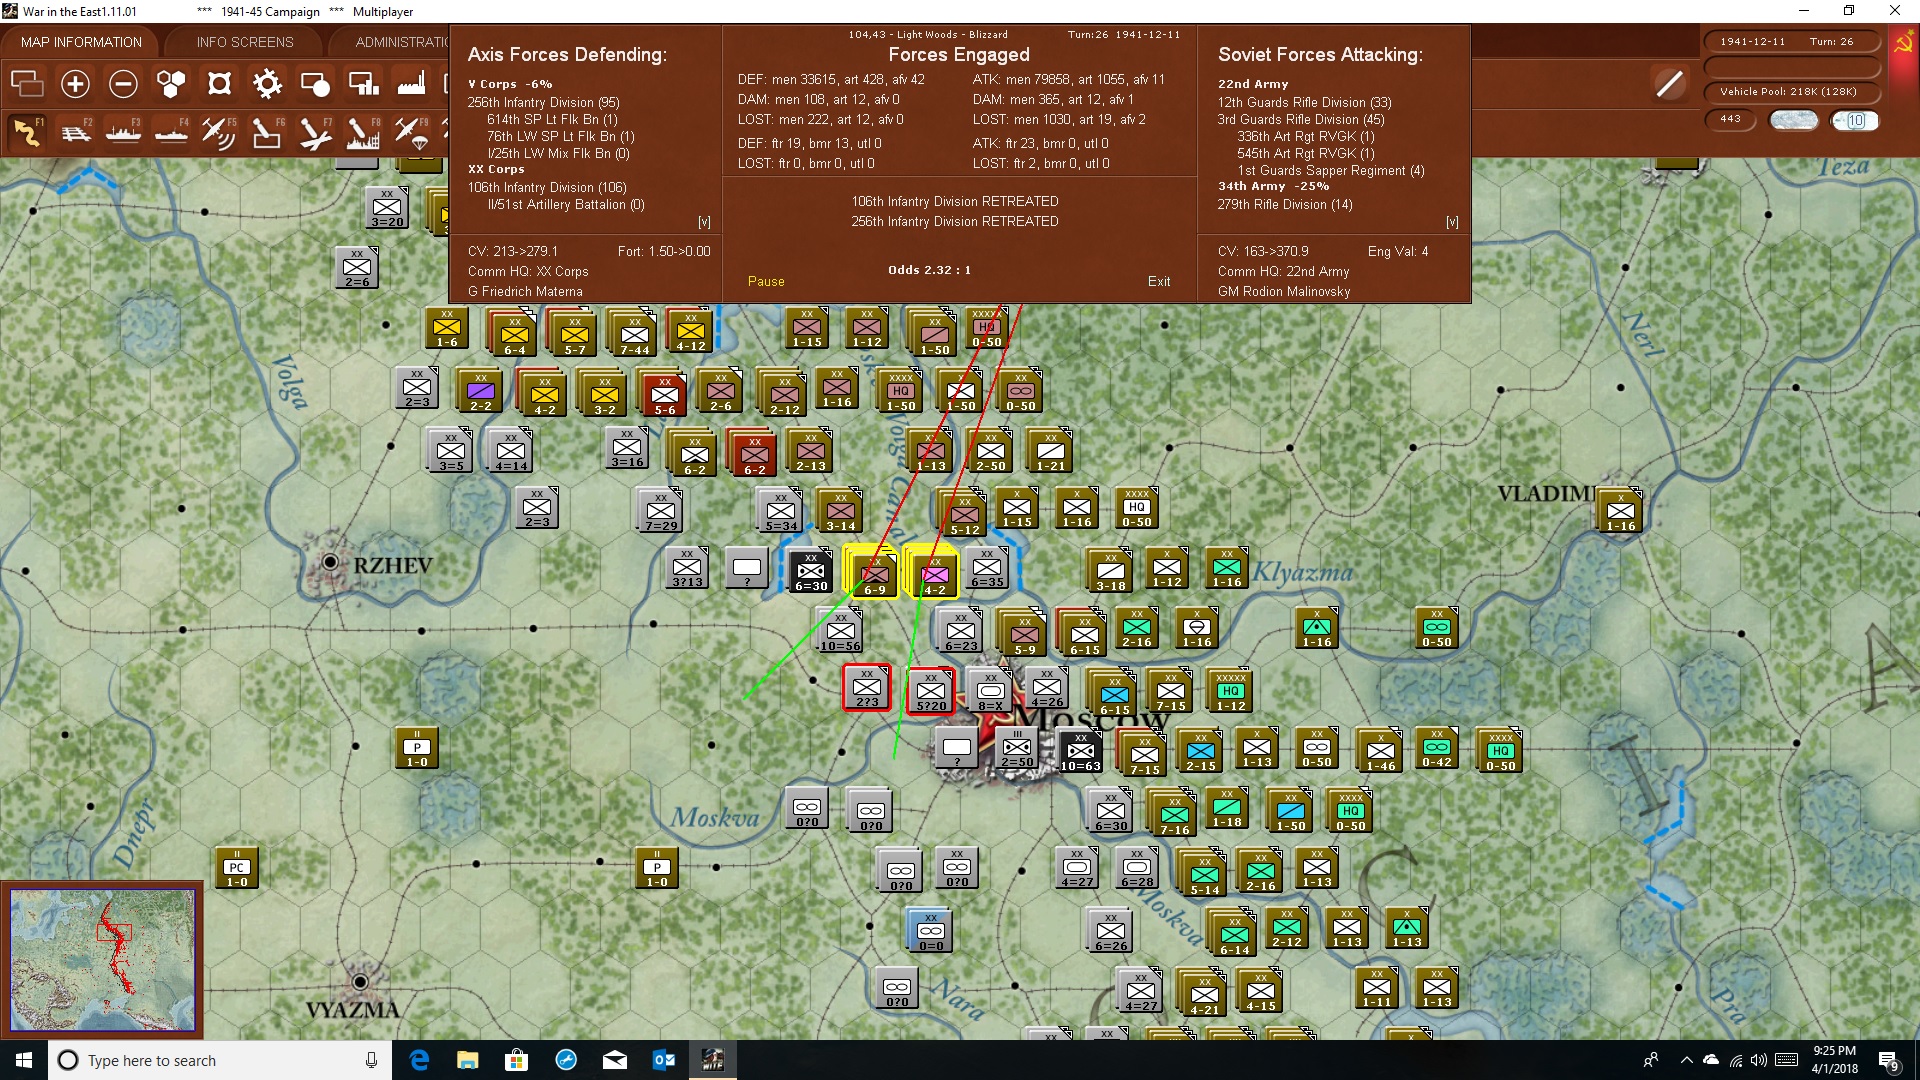The height and width of the screenshot is (1080, 1920).
Task: Select amphibious transport F4 ship icon
Action: [171, 132]
